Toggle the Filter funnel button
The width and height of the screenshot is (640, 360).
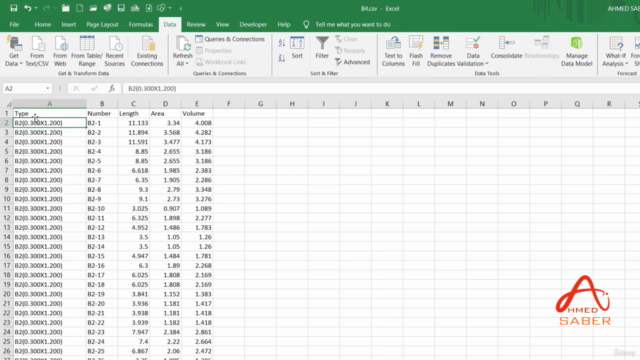pos(322,48)
